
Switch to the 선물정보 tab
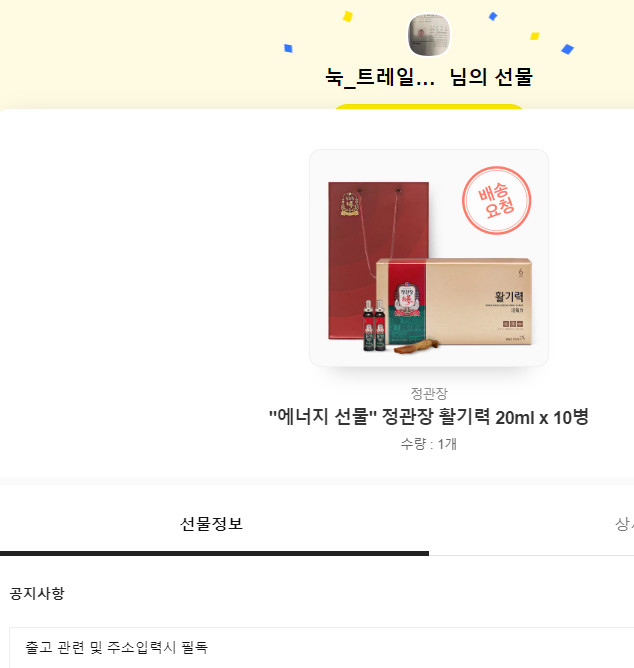pyautogui.click(x=212, y=524)
